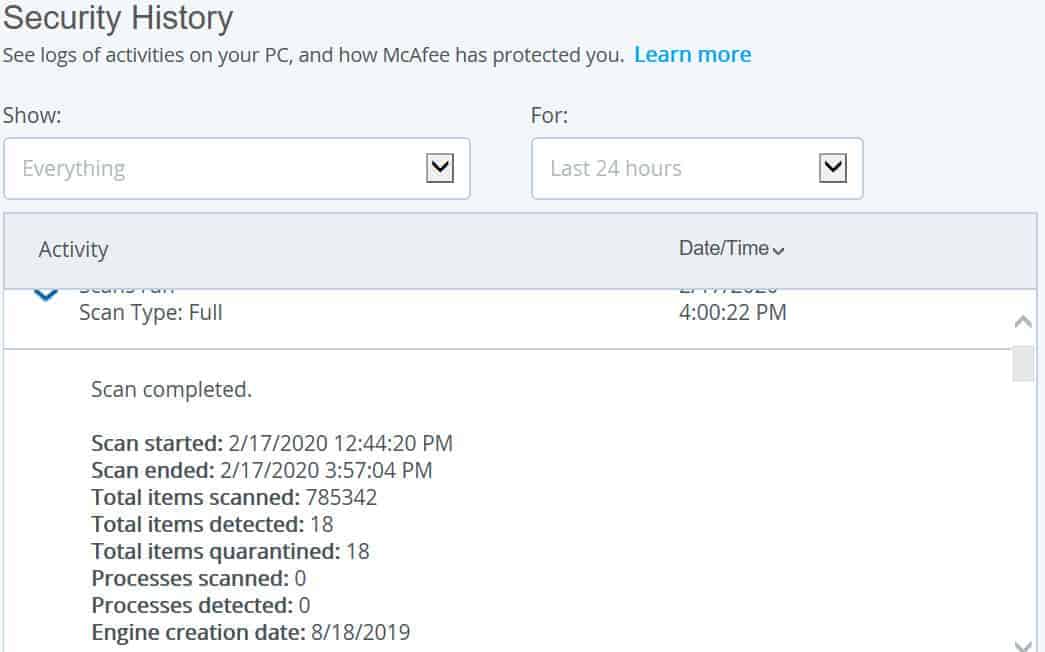Viewport: 1045px width, 652px height.
Task: Click the arrow icon on Last 24 hours
Action: click(x=832, y=168)
